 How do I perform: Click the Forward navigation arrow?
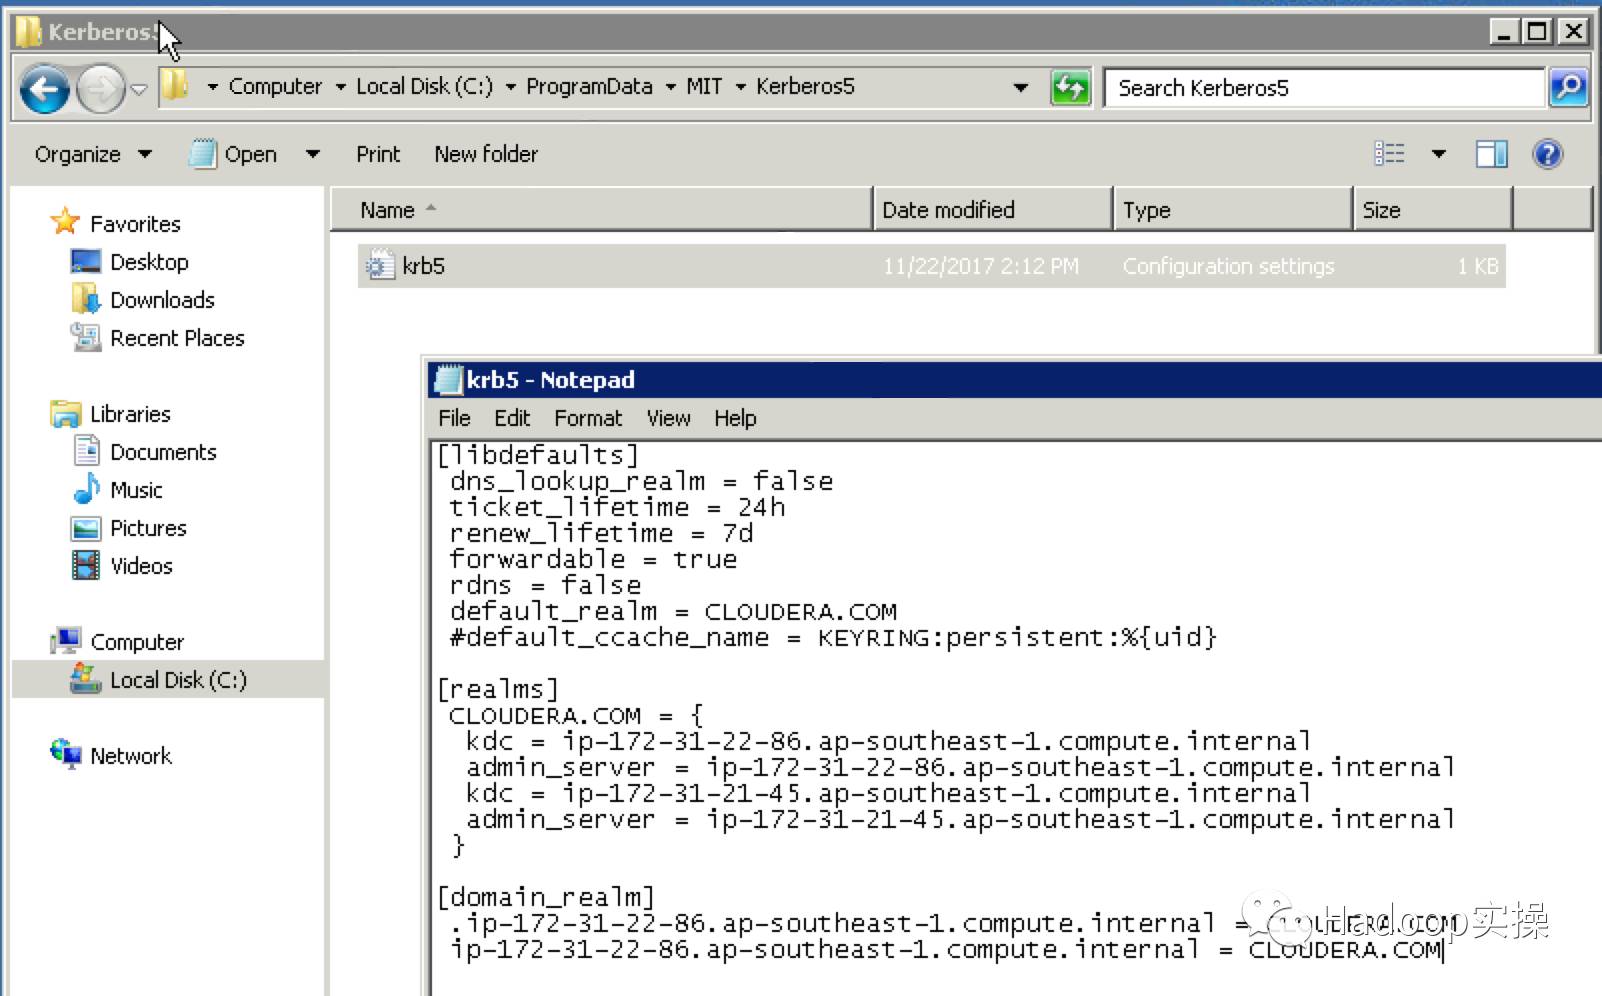point(101,90)
